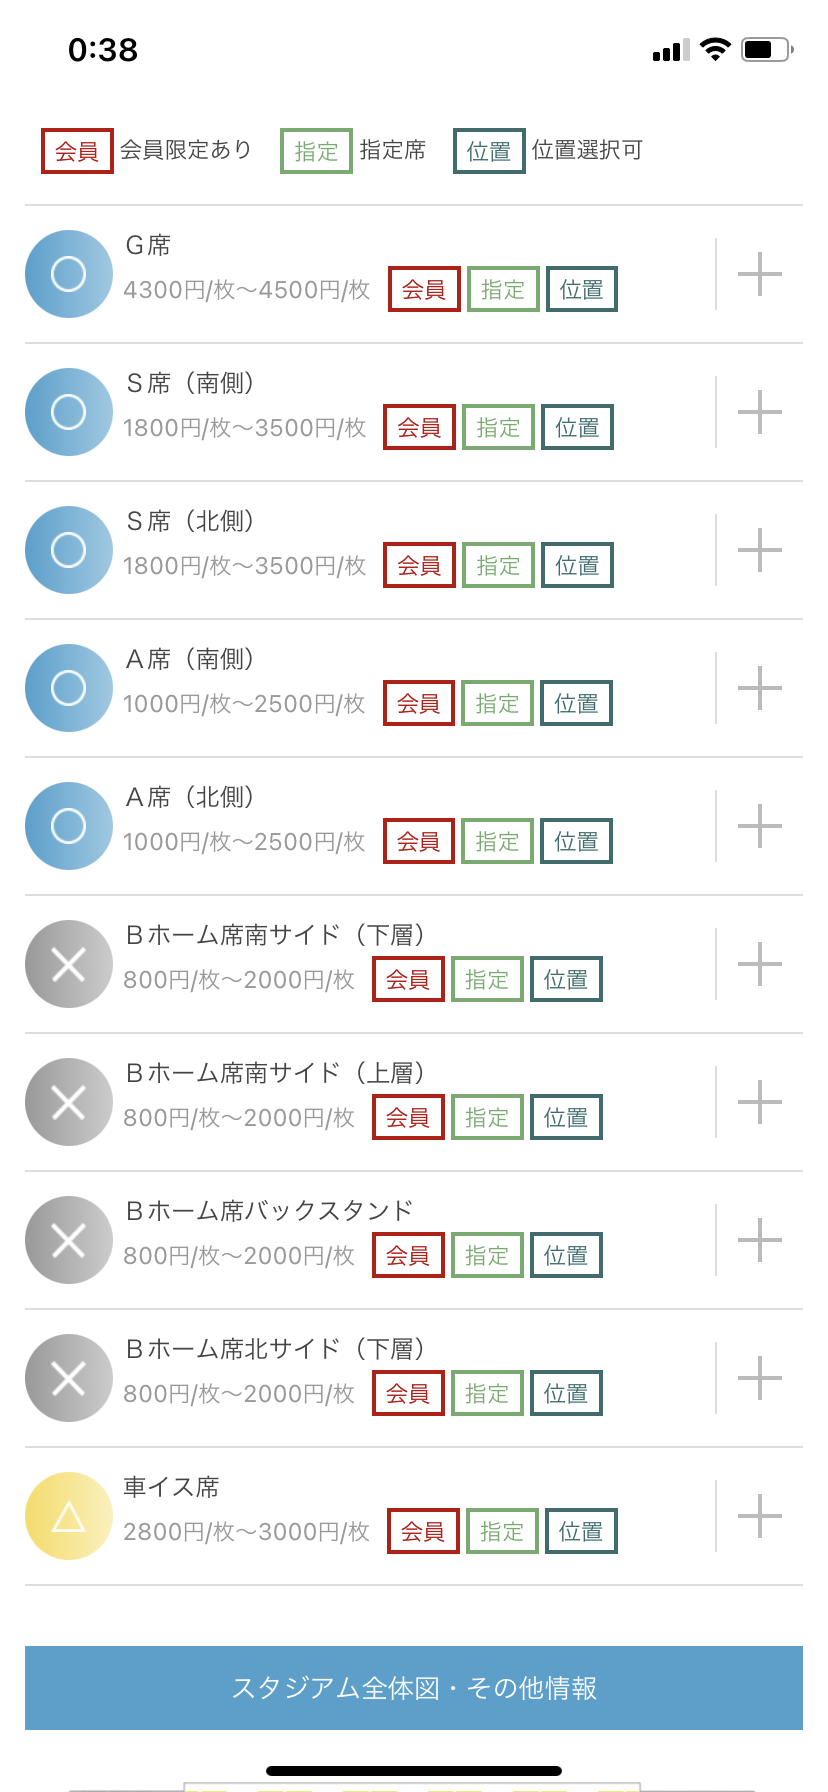This screenshot has height=1792, width=828.
Task: Expand A席（南側） using its plus icon
Action: [759, 688]
